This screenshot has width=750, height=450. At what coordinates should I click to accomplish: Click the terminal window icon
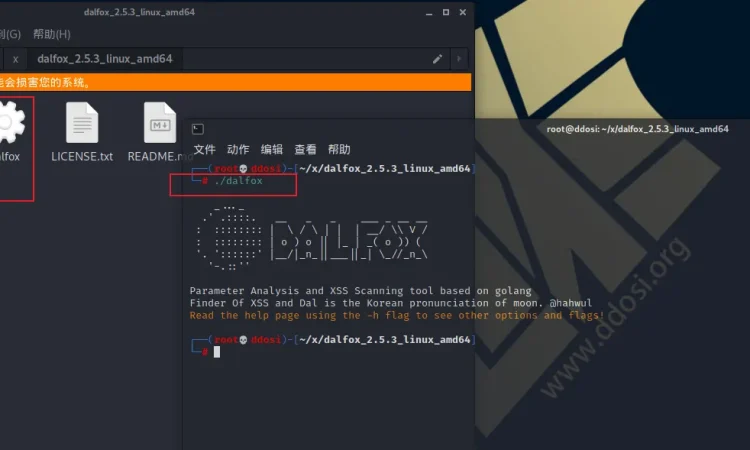pos(198,129)
